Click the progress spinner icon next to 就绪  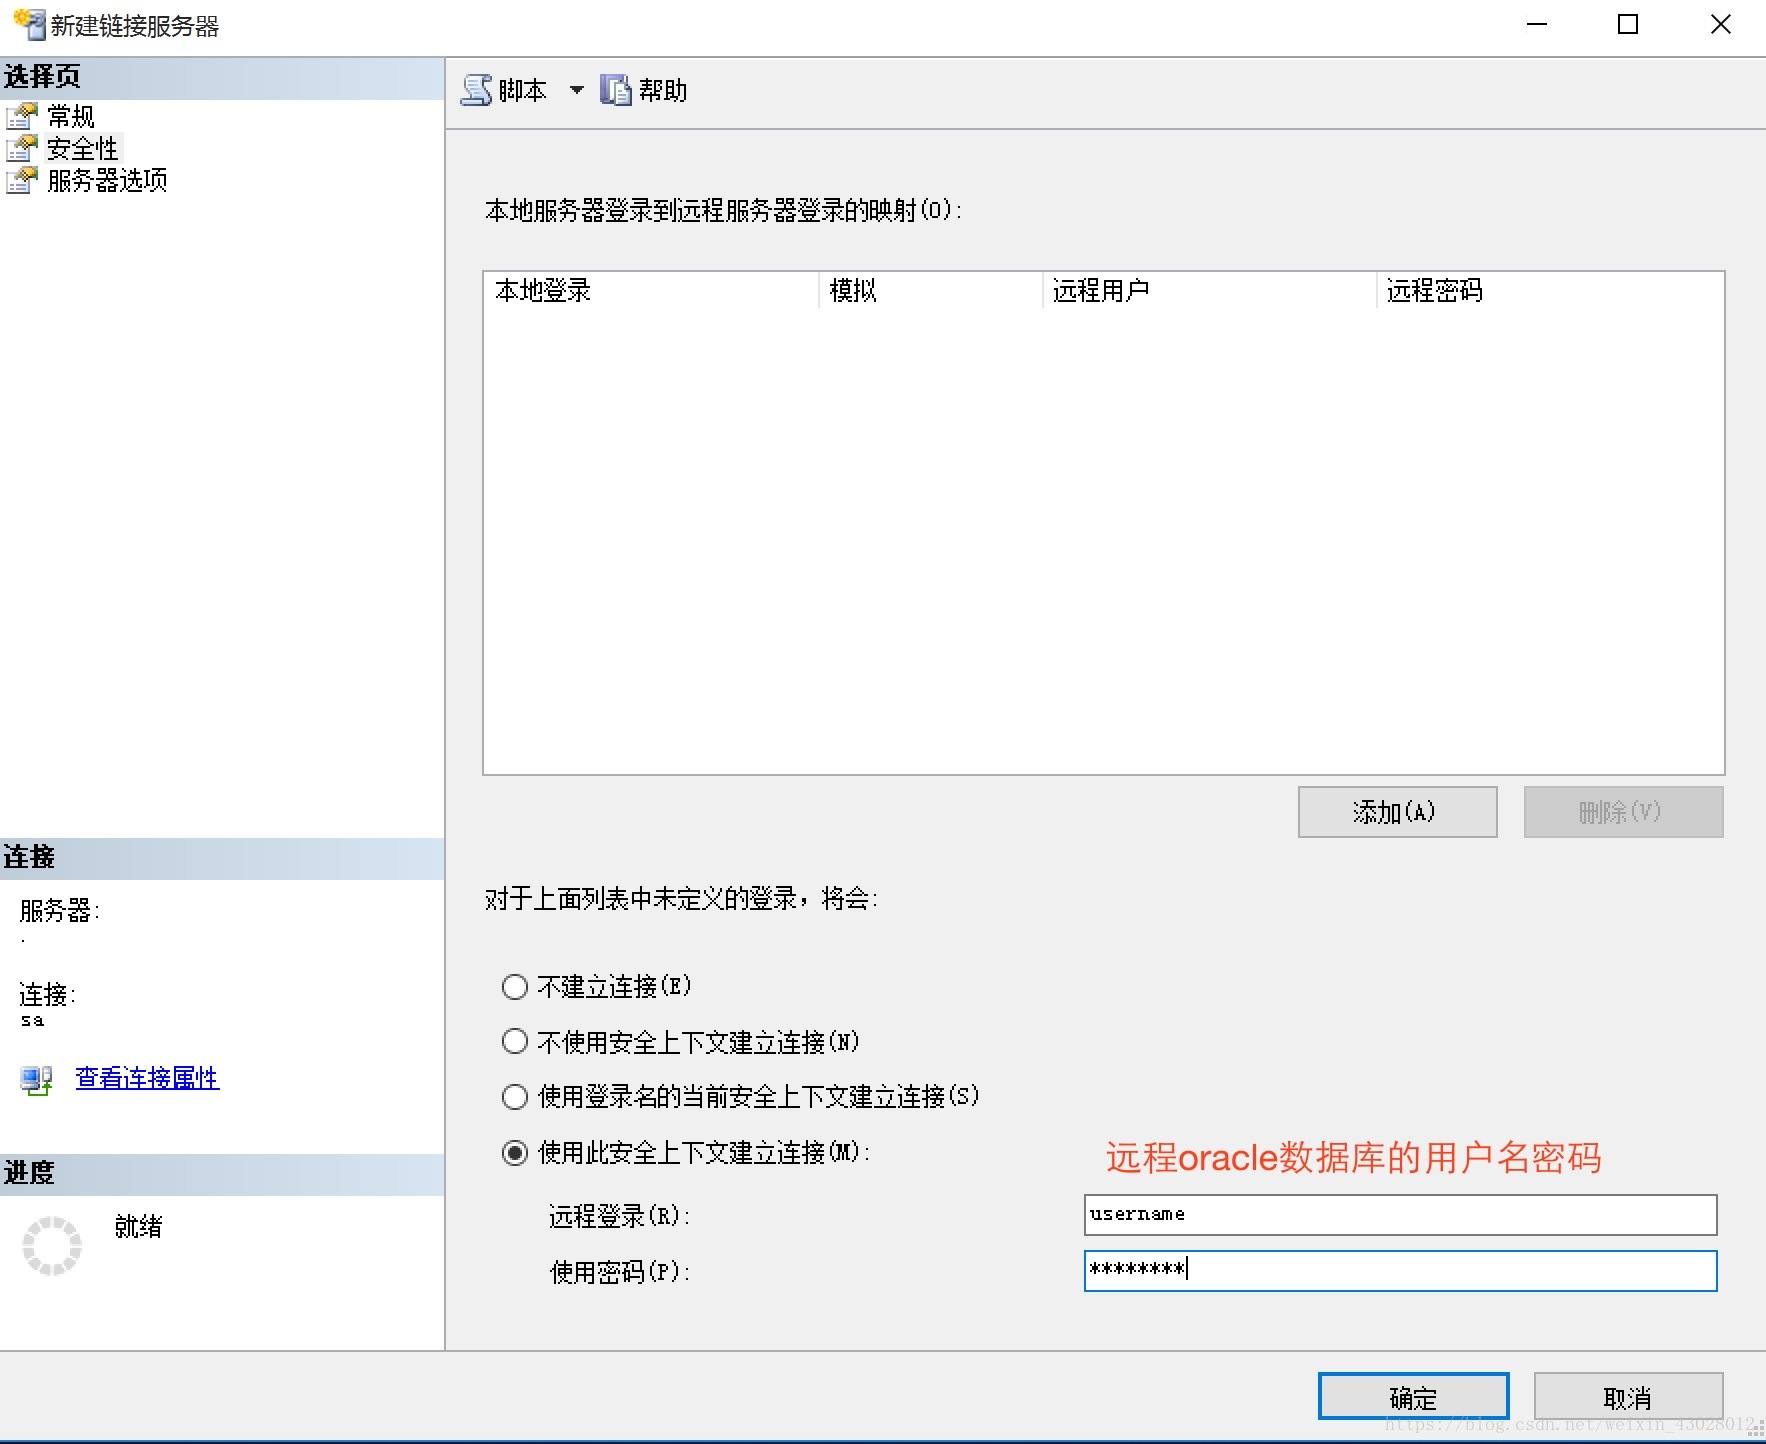click(x=52, y=1246)
